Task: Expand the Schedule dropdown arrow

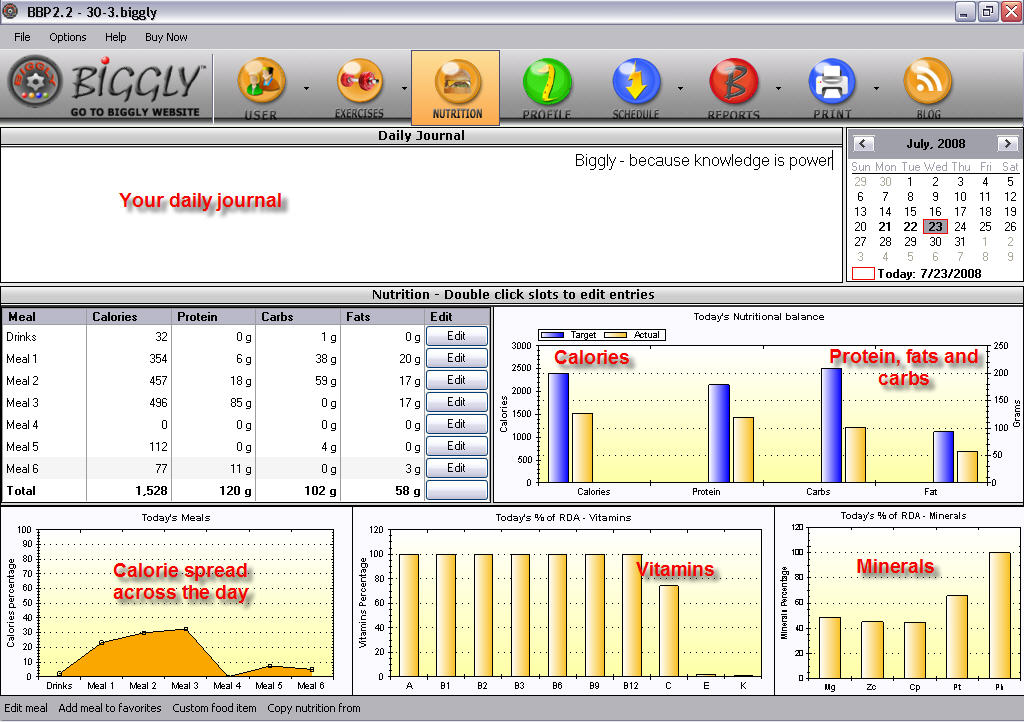Action: pyautogui.click(x=680, y=88)
